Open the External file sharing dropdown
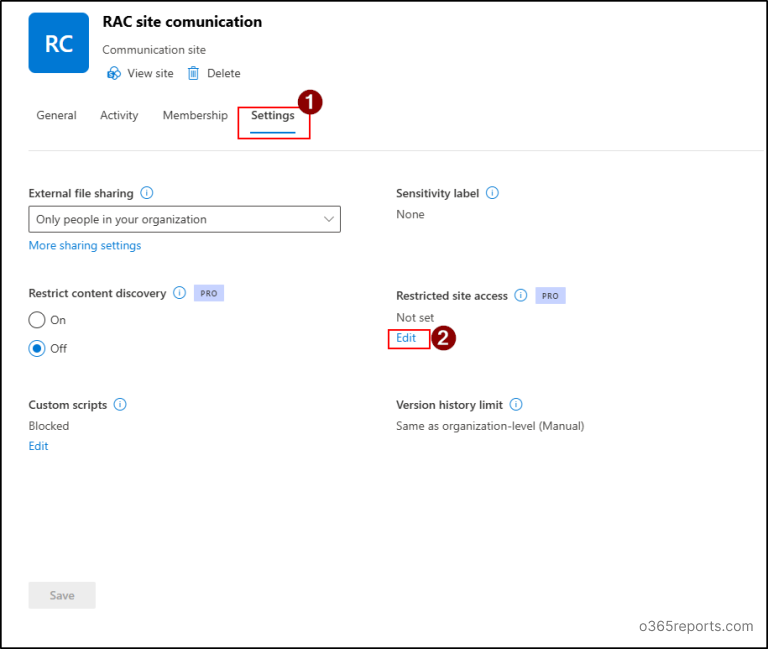This screenshot has width=768, height=649. [185, 219]
